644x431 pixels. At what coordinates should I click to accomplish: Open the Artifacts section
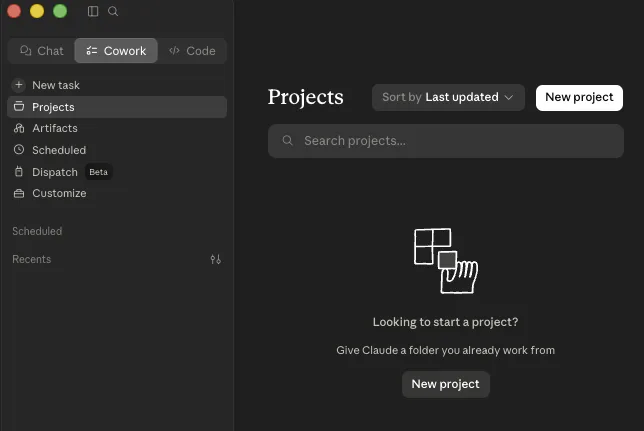tap(117, 128)
